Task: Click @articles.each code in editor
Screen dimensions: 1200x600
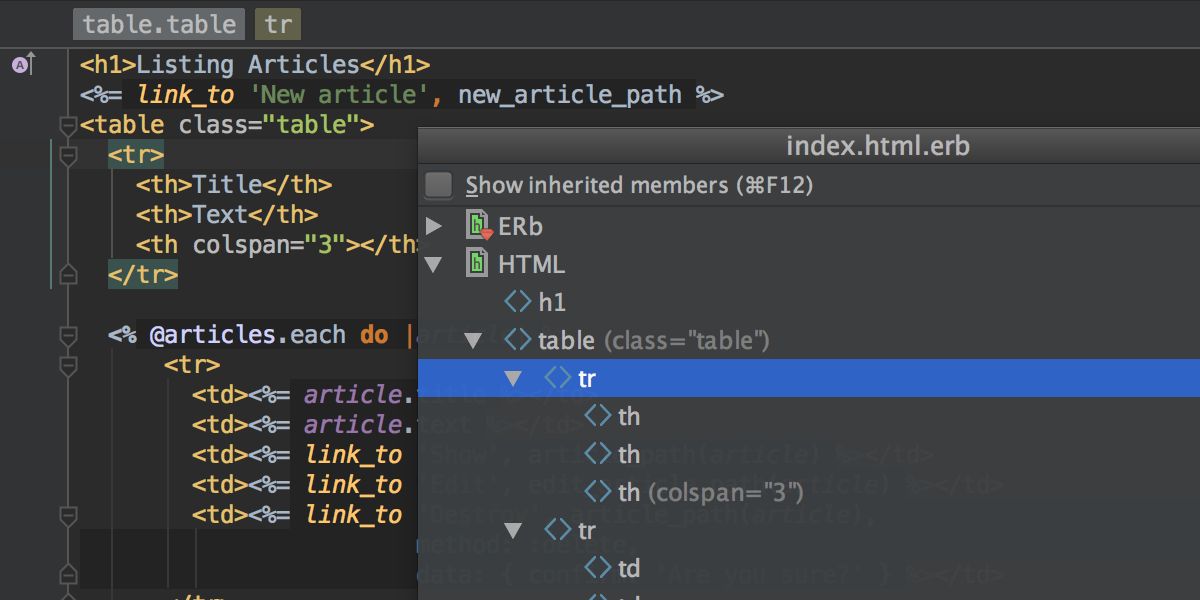Action: pyautogui.click(x=248, y=335)
